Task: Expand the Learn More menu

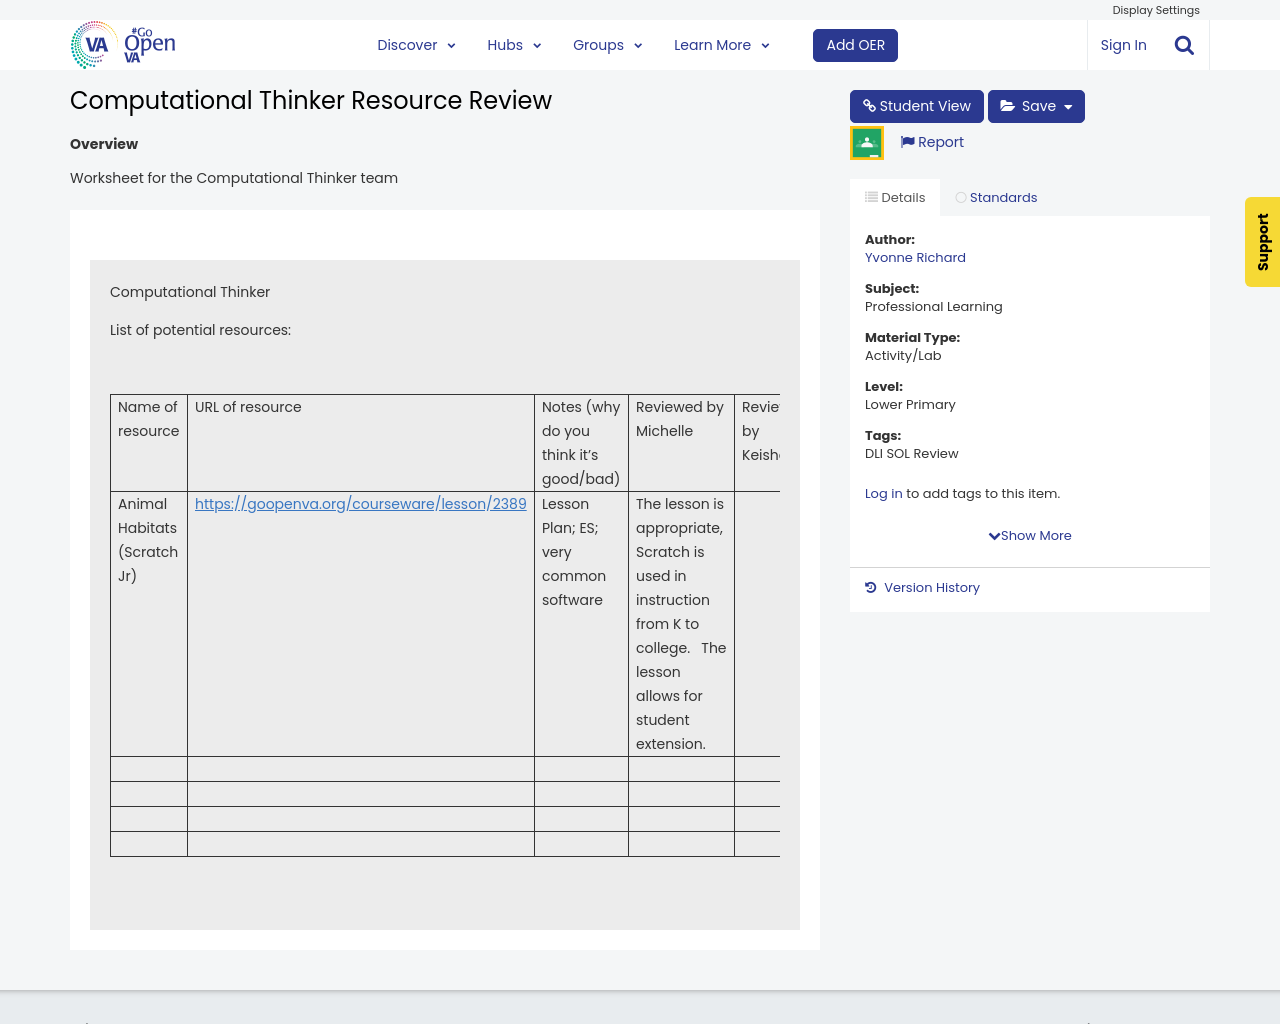Action: click(721, 45)
